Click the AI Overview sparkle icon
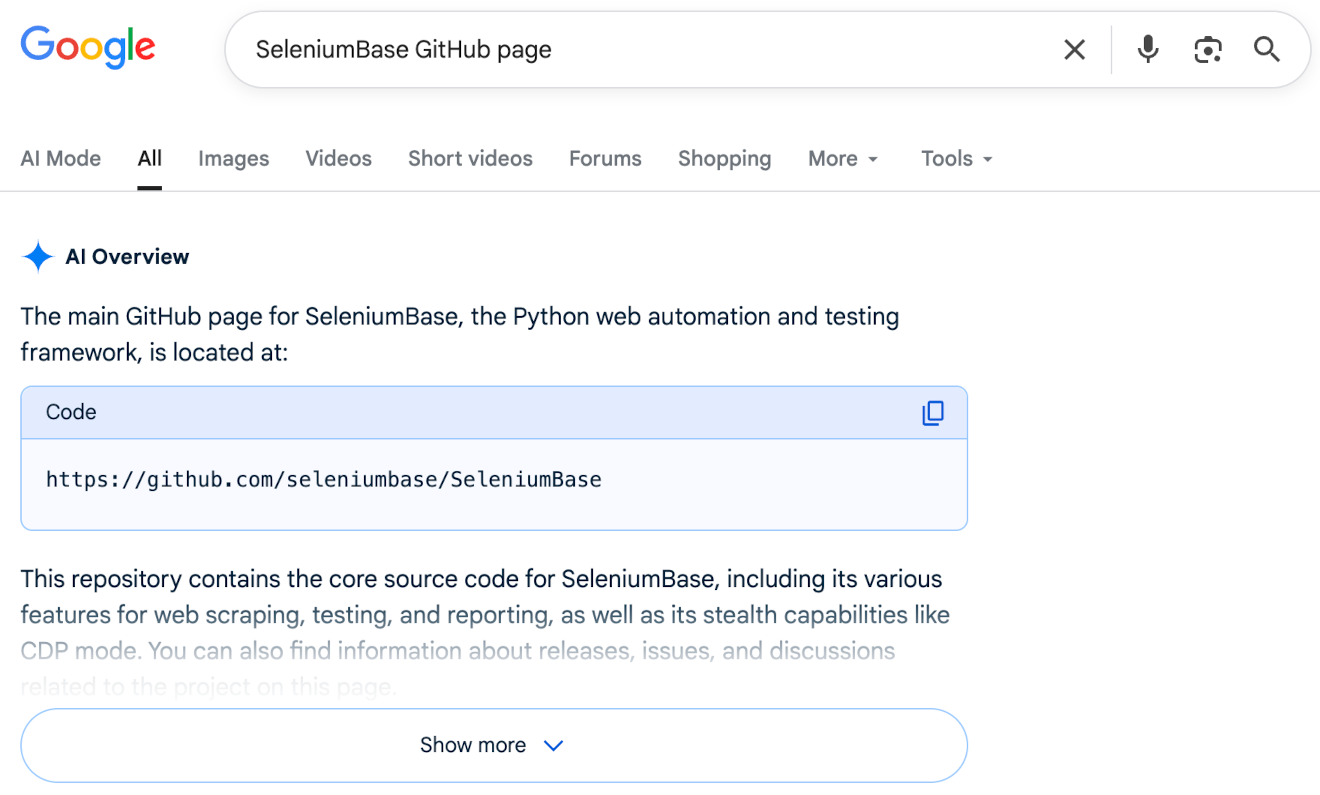 (37, 256)
